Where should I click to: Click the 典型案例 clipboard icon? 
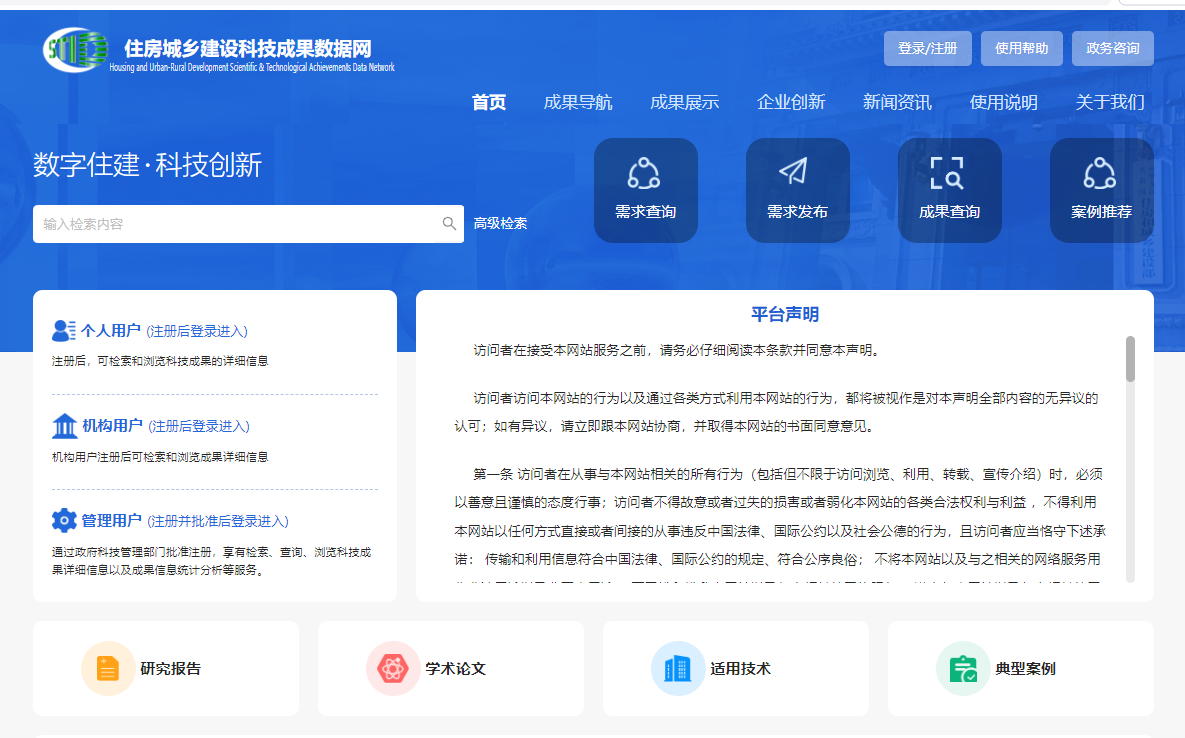[x=963, y=666]
